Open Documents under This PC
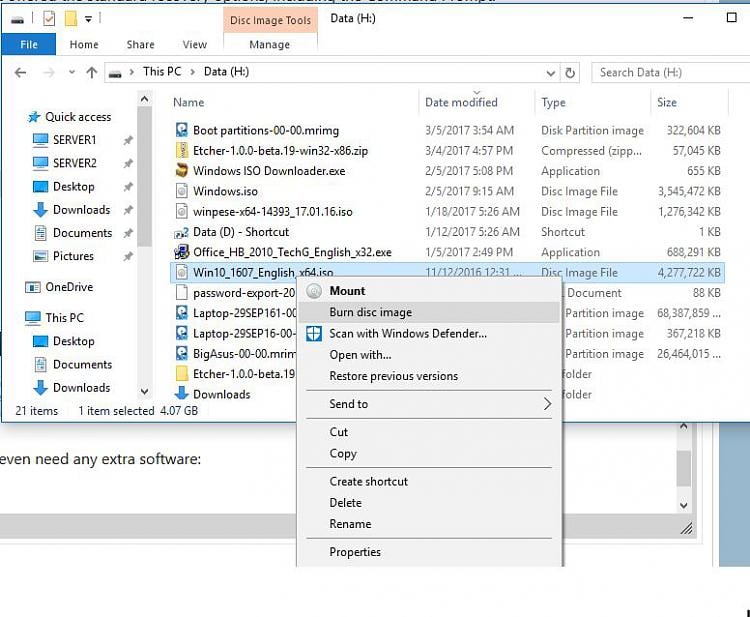750x617 pixels. coord(82,364)
